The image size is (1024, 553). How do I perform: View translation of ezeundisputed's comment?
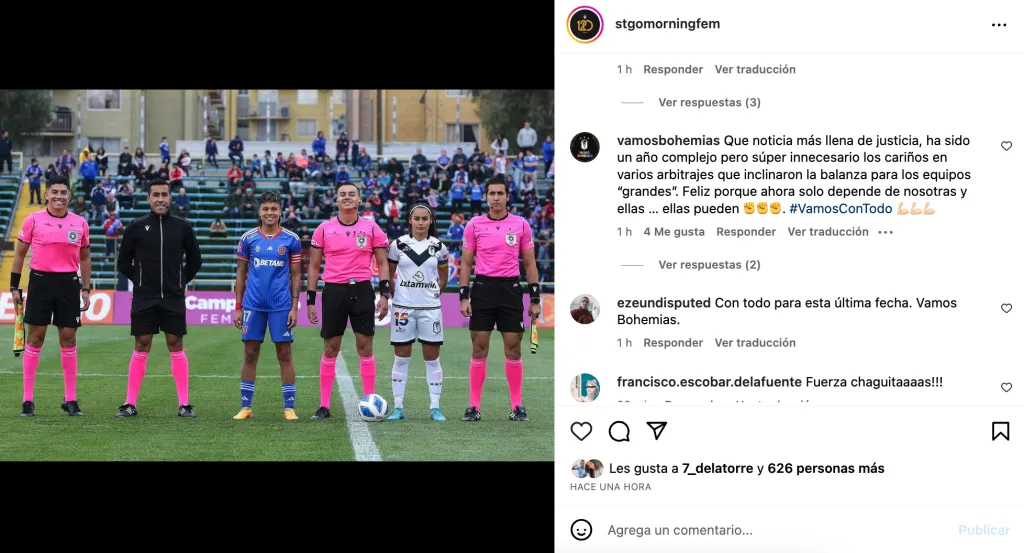coord(755,343)
